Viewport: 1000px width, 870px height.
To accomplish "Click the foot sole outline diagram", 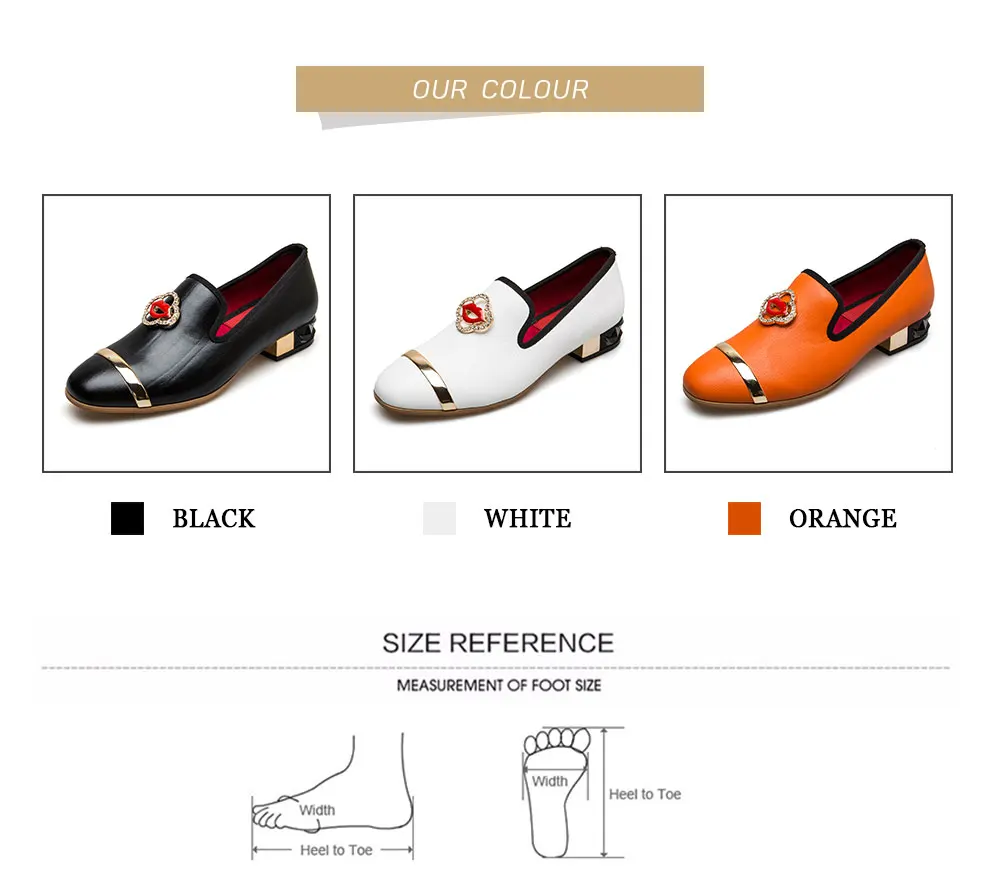I will tap(555, 792).
